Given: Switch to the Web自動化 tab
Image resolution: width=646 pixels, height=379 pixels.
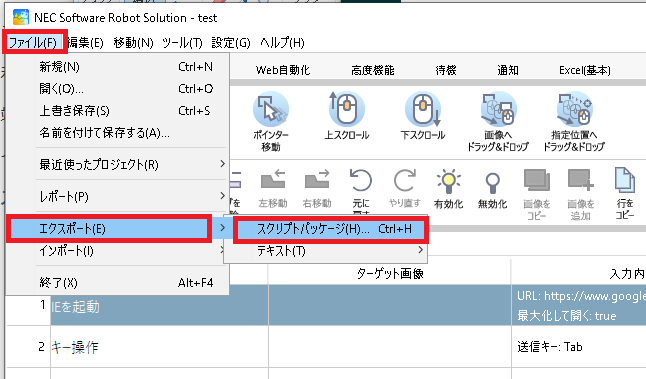Looking at the screenshot, I should click(x=283, y=70).
